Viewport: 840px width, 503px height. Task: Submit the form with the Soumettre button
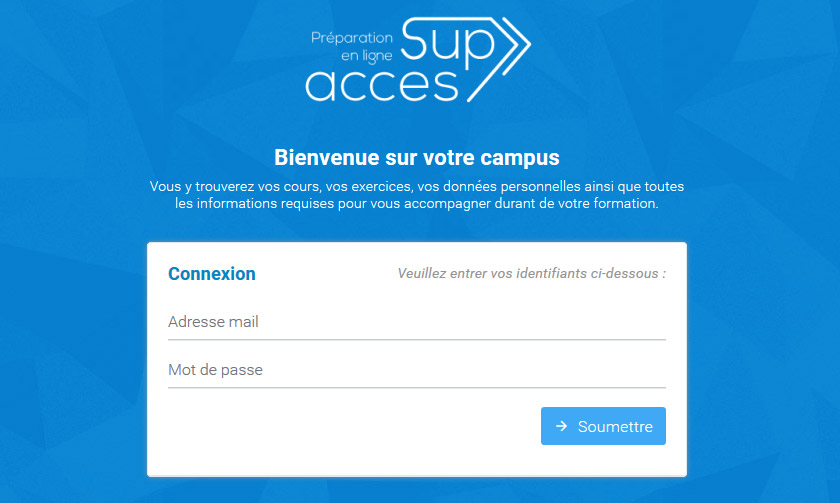point(603,426)
